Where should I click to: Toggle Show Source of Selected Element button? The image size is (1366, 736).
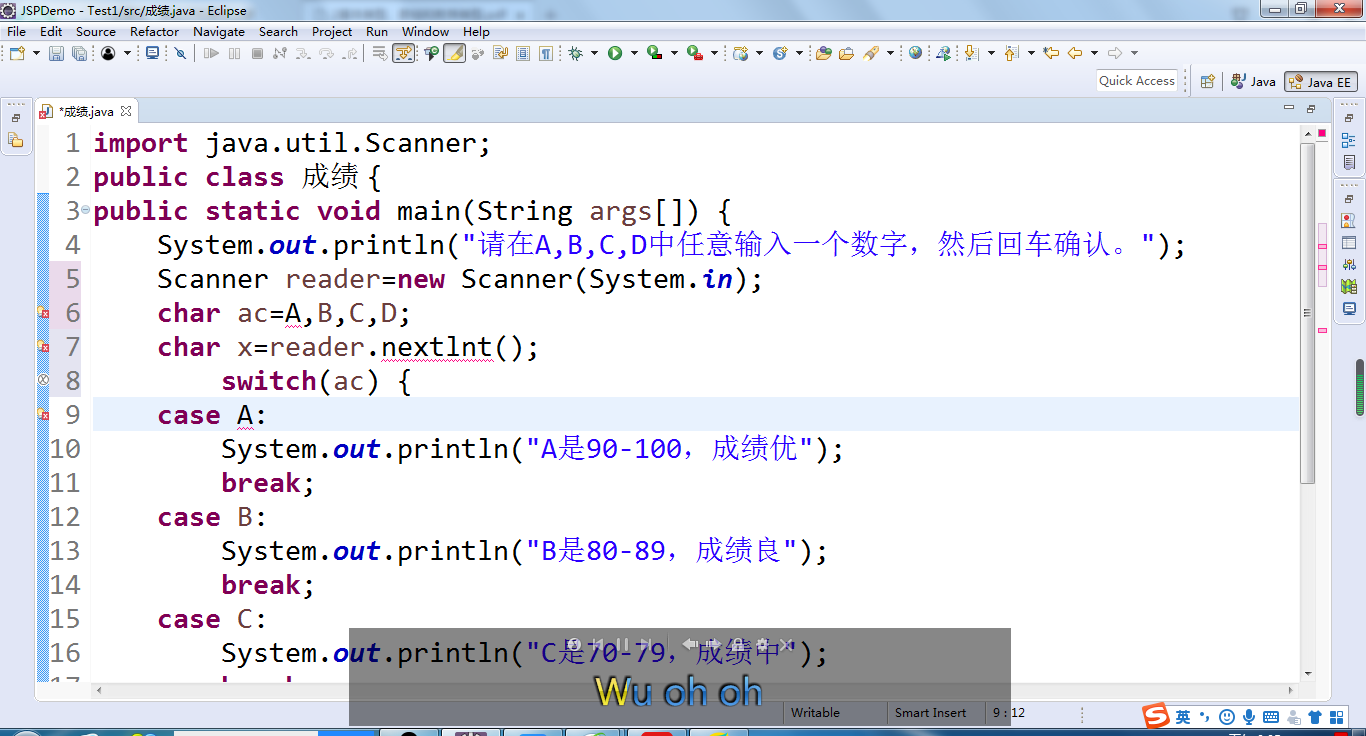(x=477, y=53)
